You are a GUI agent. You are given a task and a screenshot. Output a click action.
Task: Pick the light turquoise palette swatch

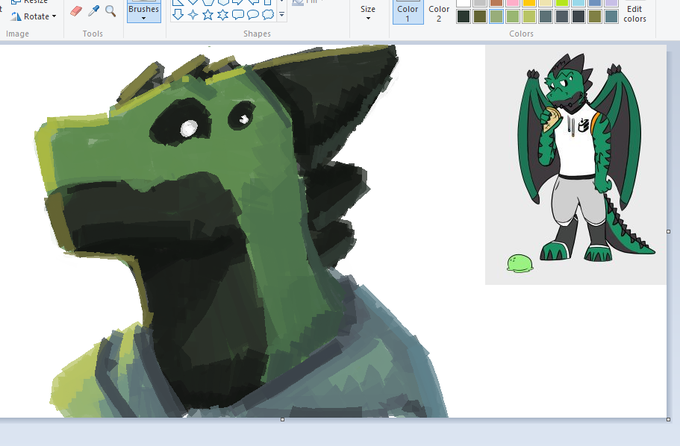pyautogui.click(x=579, y=3)
